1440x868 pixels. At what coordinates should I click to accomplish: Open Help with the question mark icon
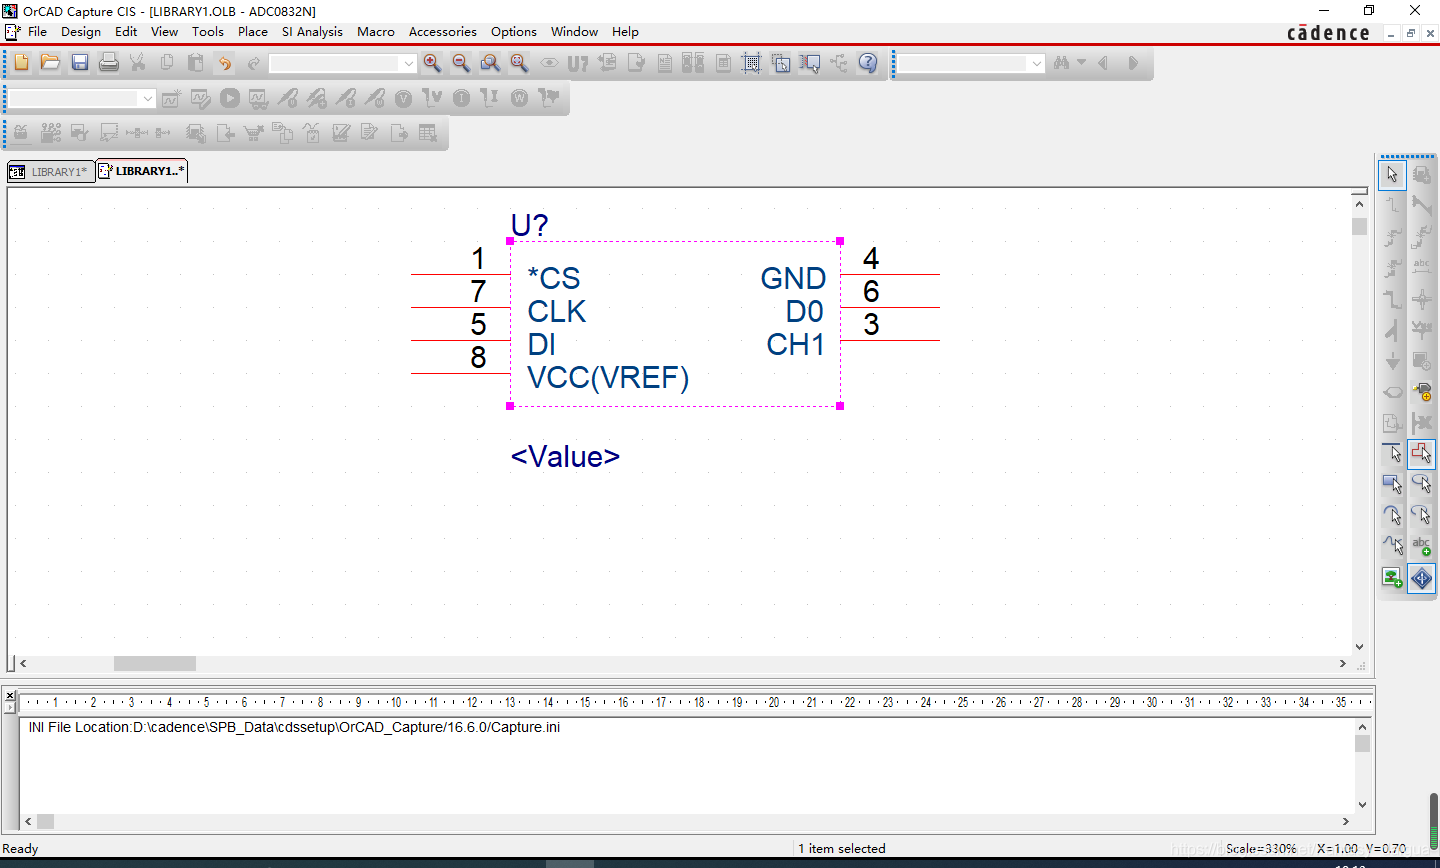click(868, 63)
